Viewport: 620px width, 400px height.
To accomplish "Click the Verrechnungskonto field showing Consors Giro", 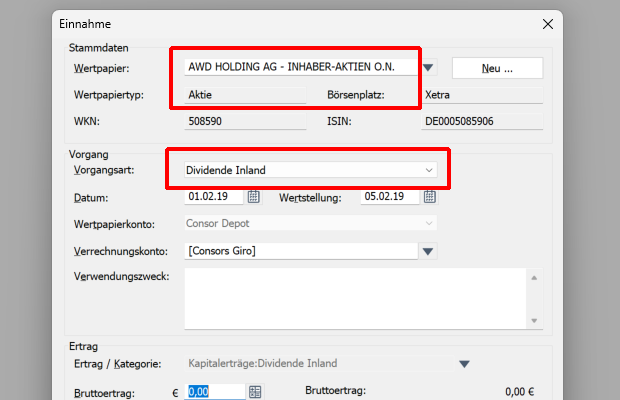I will [301, 251].
